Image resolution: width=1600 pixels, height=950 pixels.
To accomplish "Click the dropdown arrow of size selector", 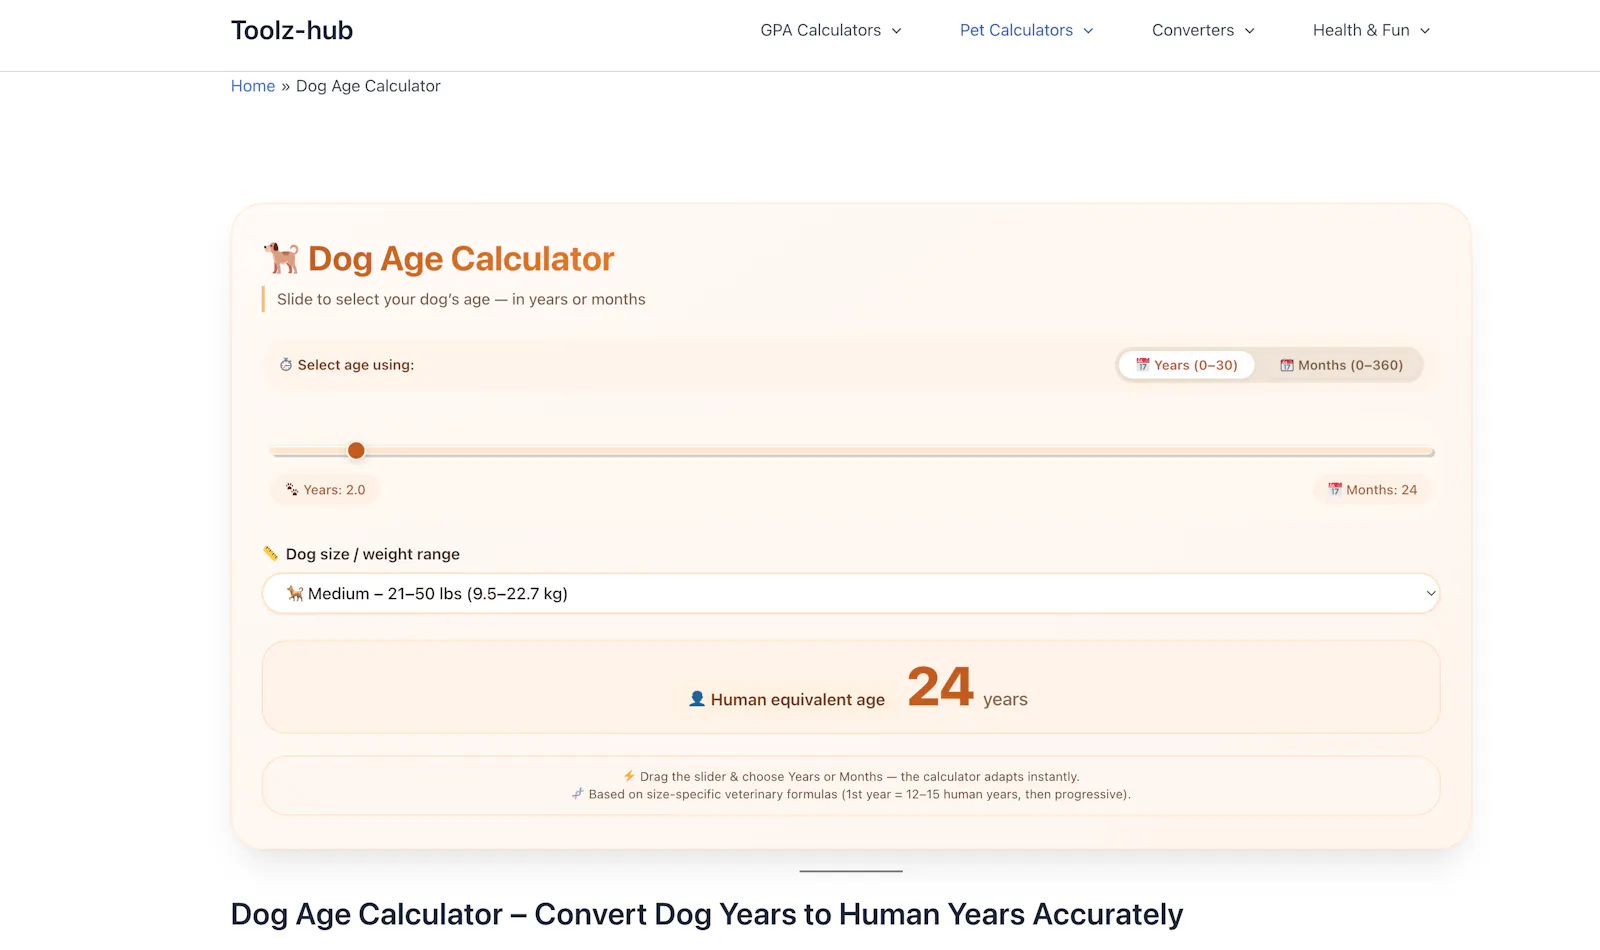I will [x=1430, y=594].
